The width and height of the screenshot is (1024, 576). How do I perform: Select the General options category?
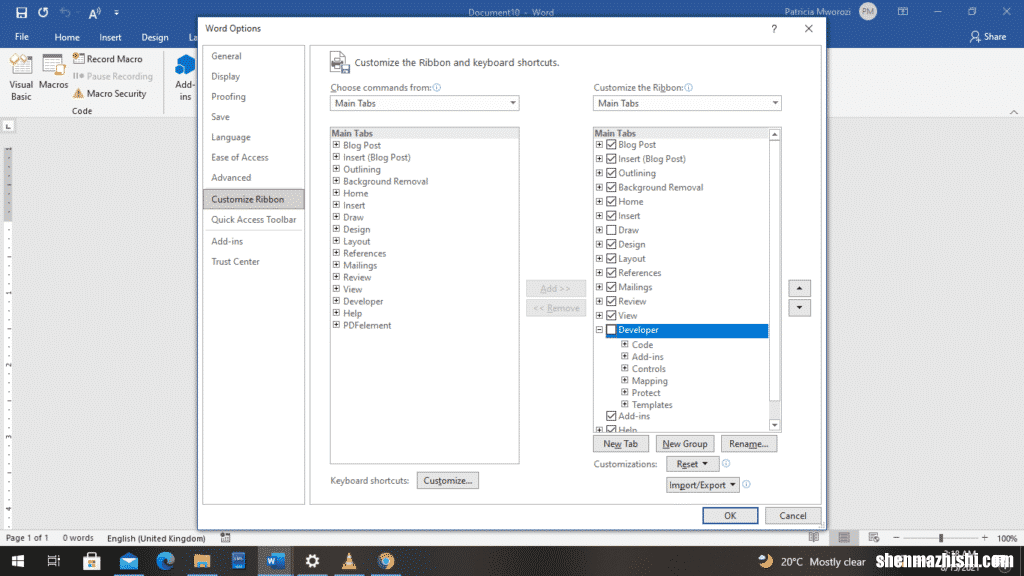pos(253,56)
